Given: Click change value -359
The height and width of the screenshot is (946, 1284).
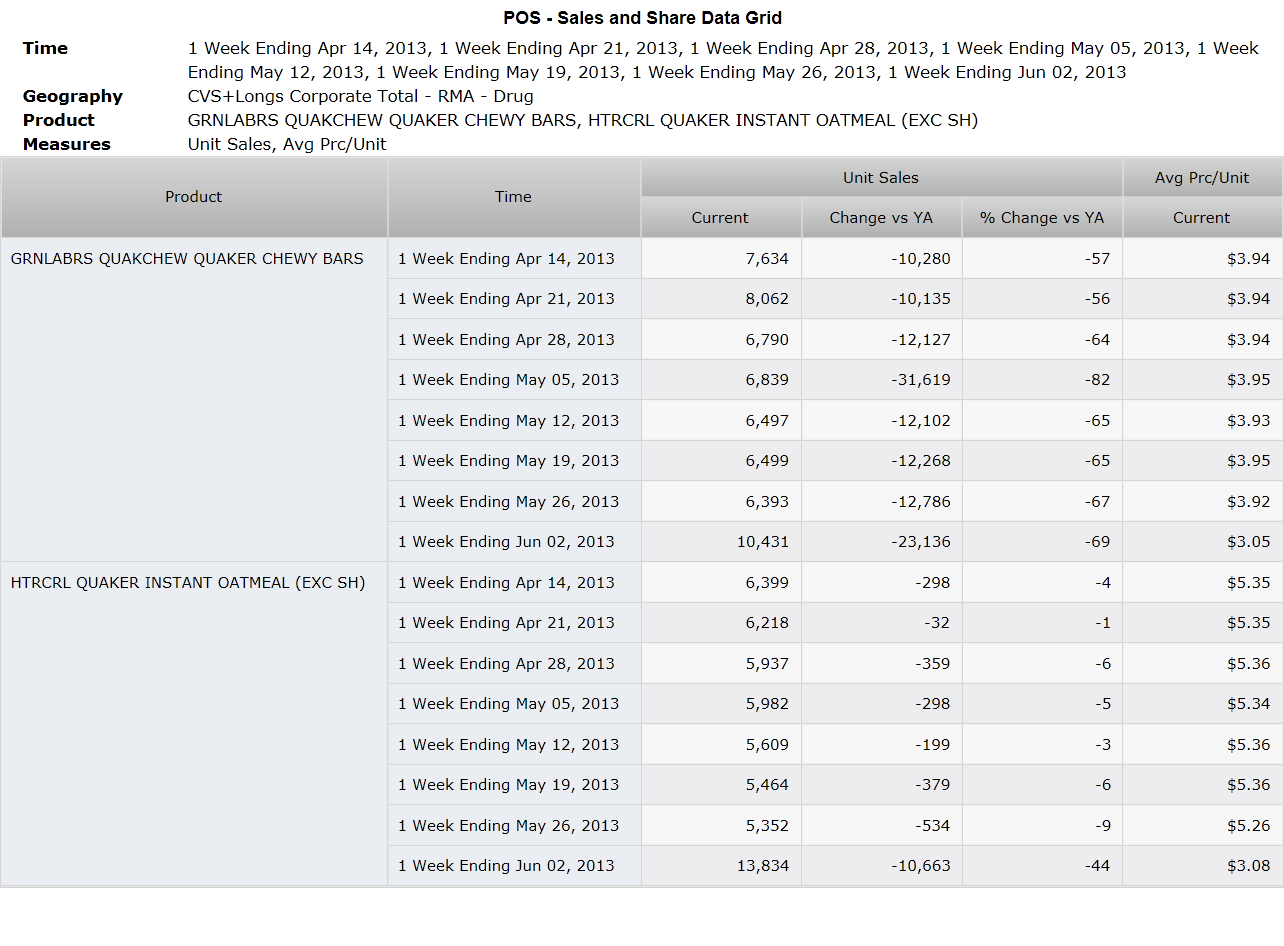Looking at the screenshot, I should pyautogui.click(x=881, y=663).
